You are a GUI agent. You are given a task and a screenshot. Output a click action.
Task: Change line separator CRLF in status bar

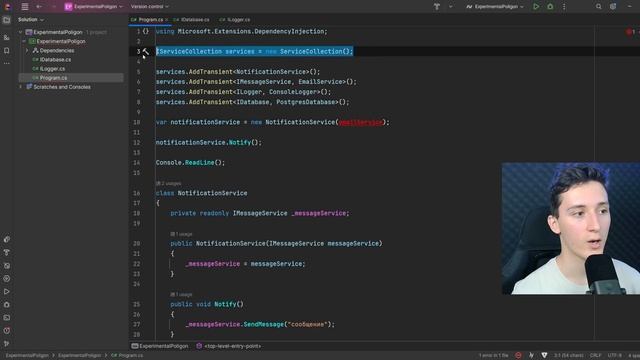pyautogui.click(x=595, y=356)
